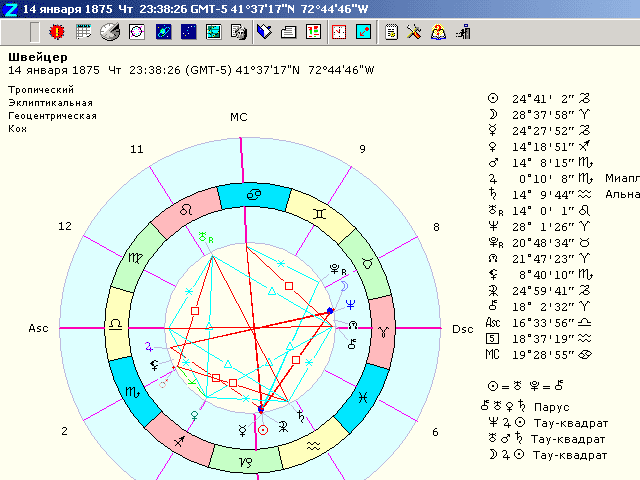Click the Cancer sign segment
640x480 pixels.
pyautogui.click(x=255, y=196)
